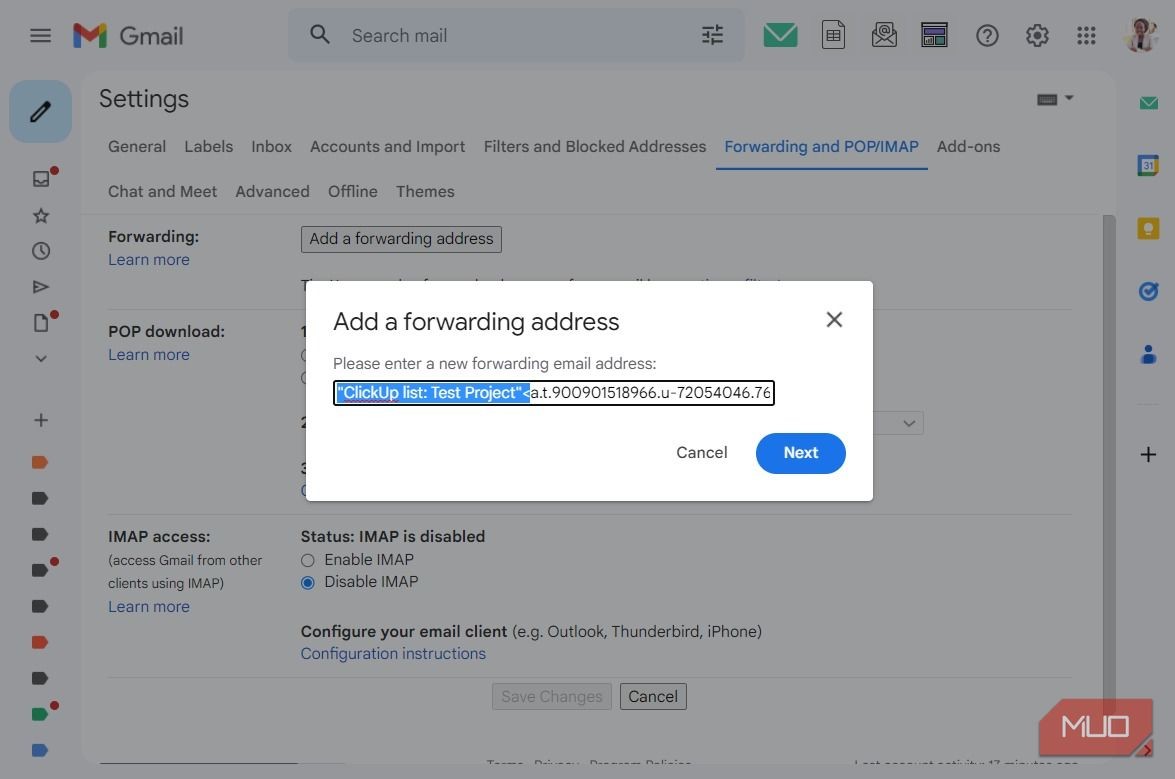Click Next in the dialog
The width and height of the screenshot is (1175, 779).
(800, 453)
